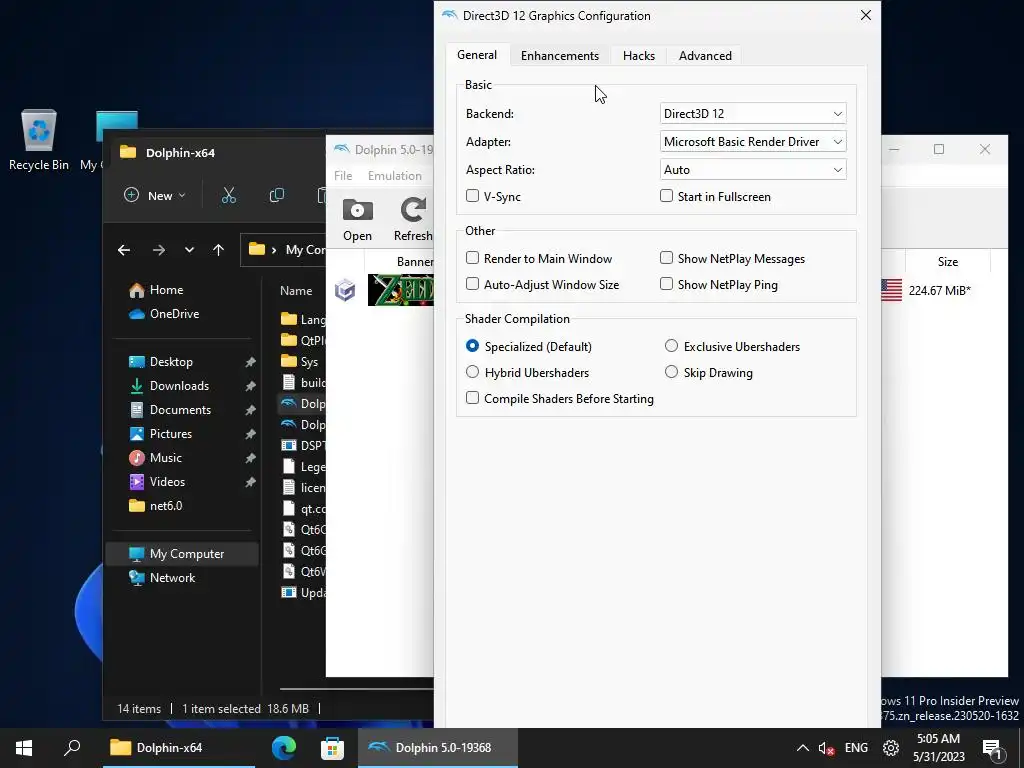The image size is (1024, 768).
Task: Select the Sys folder in file list
Action: click(x=300, y=362)
